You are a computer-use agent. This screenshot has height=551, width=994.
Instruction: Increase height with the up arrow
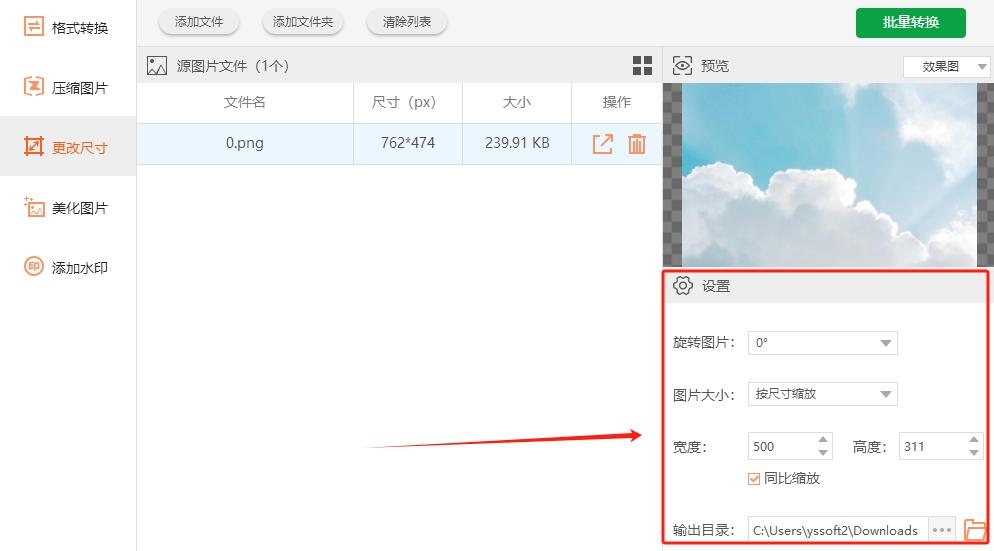(974, 439)
